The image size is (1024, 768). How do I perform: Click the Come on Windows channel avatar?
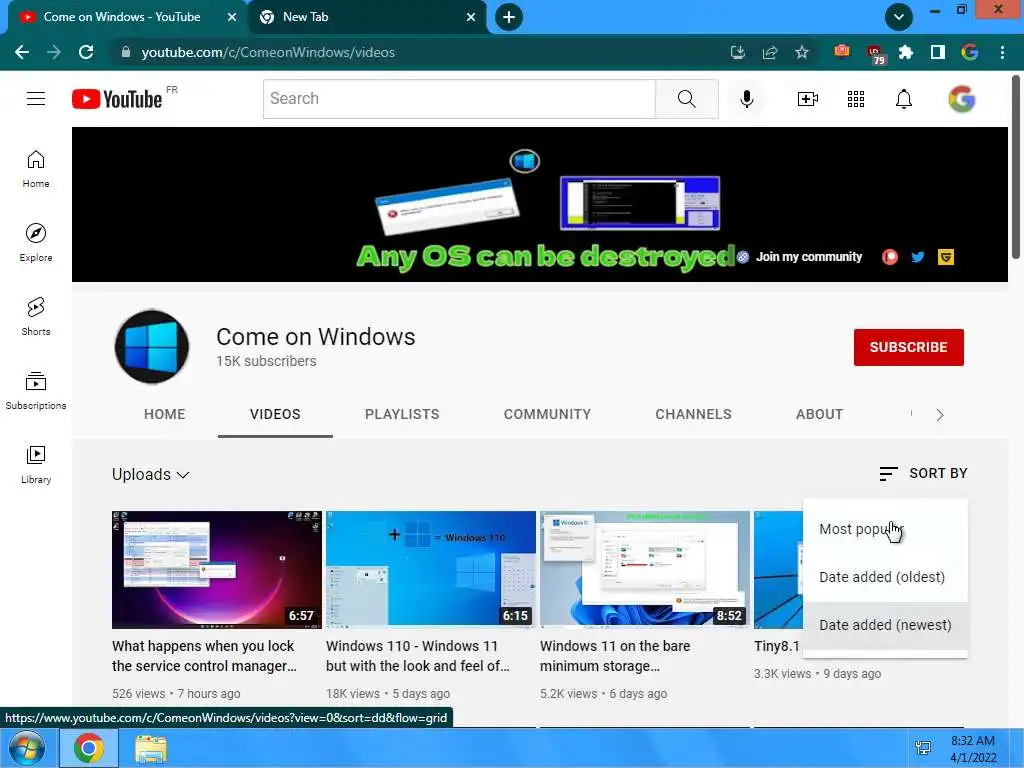[x=152, y=347]
